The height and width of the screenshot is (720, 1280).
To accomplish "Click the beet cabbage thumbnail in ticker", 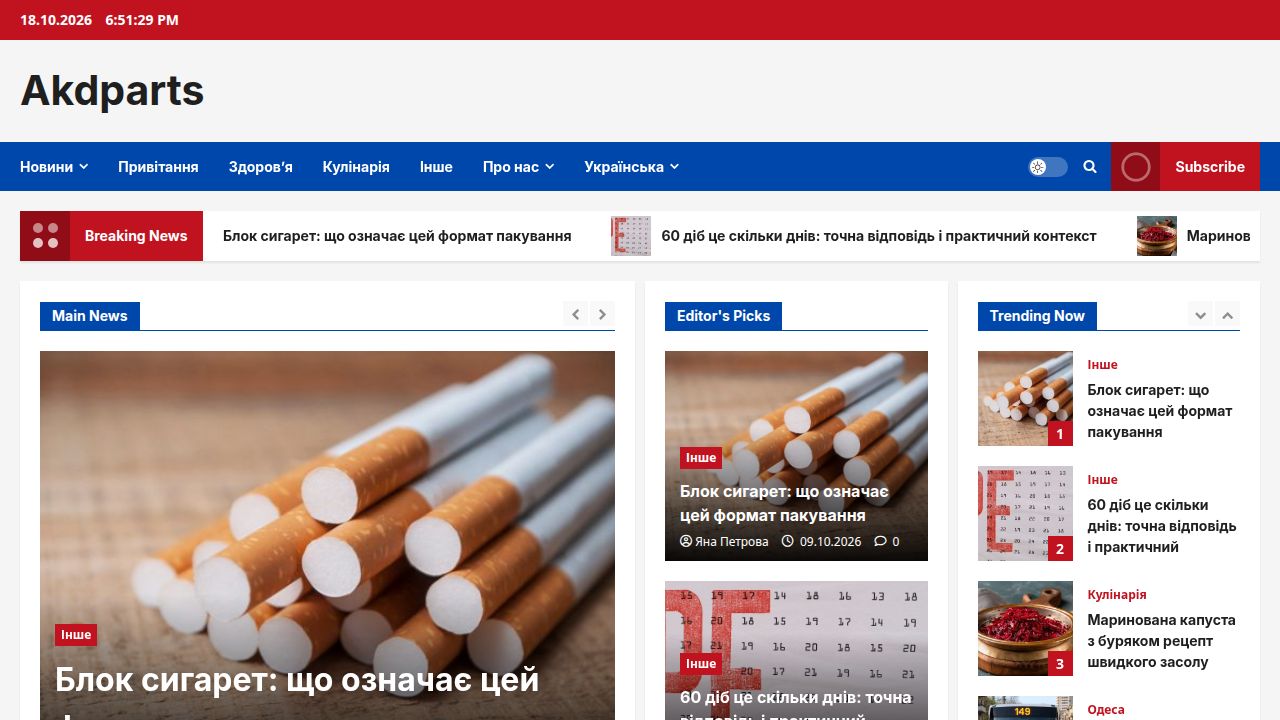I will click(x=1157, y=236).
